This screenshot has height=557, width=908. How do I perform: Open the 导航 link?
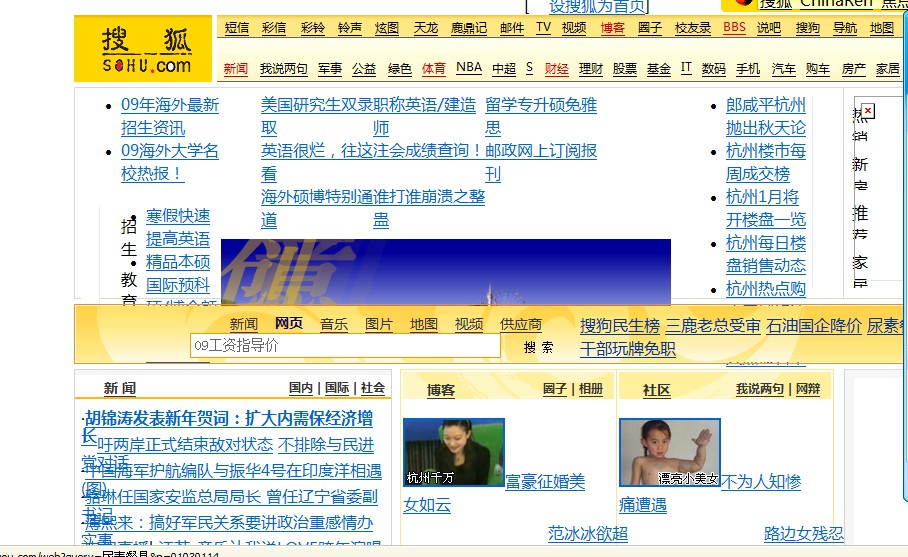click(x=845, y=28)
